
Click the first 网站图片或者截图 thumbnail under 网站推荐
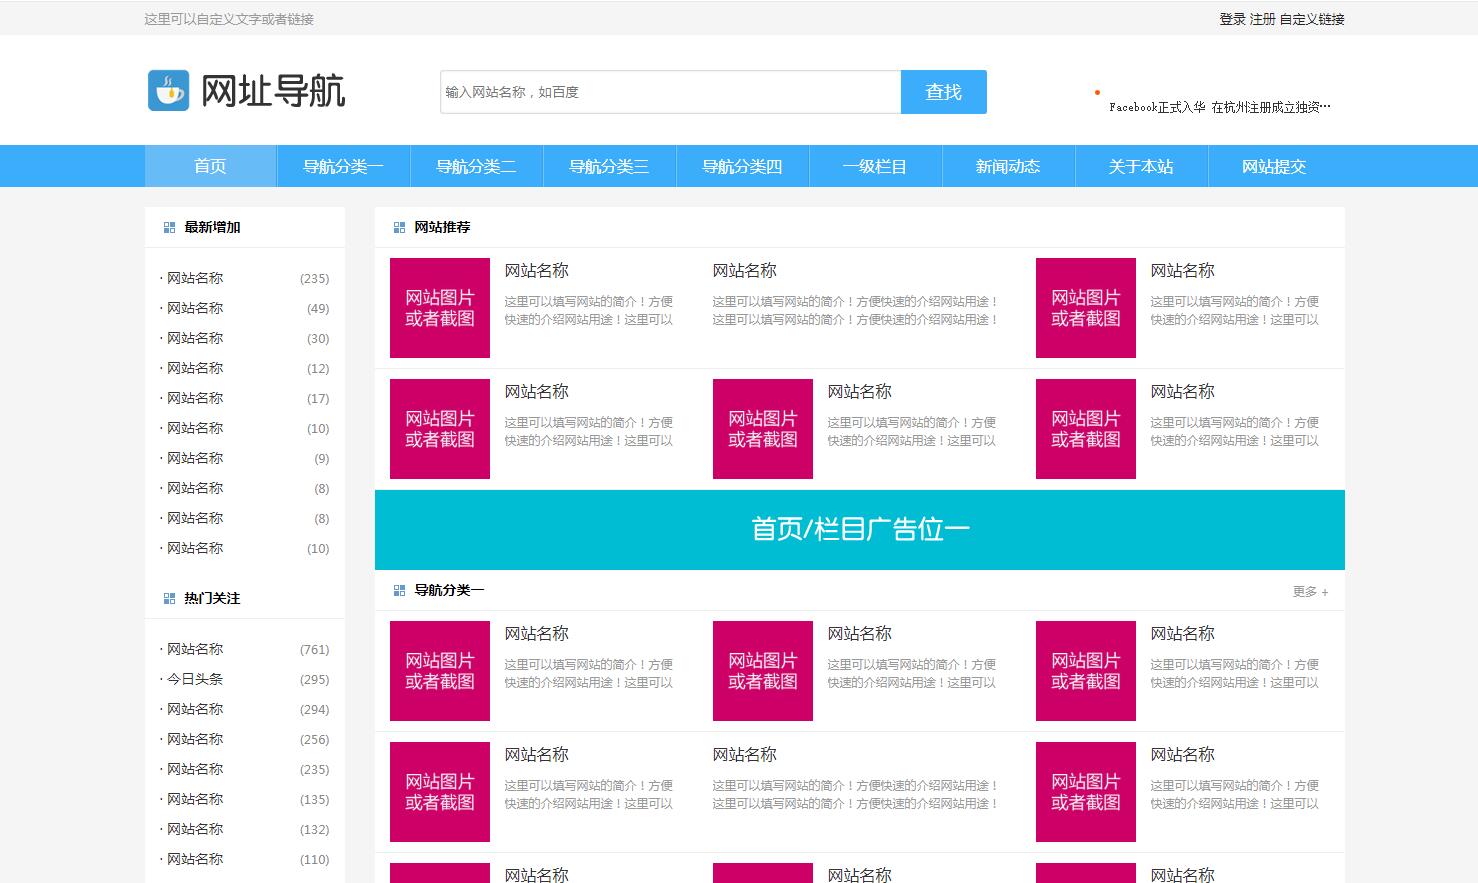click(439, 307)
